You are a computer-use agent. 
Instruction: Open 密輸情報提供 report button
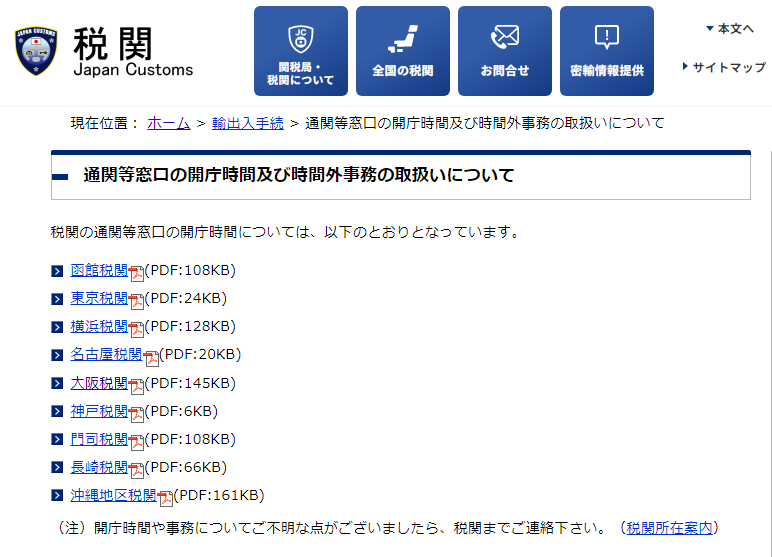pos(607,51)
